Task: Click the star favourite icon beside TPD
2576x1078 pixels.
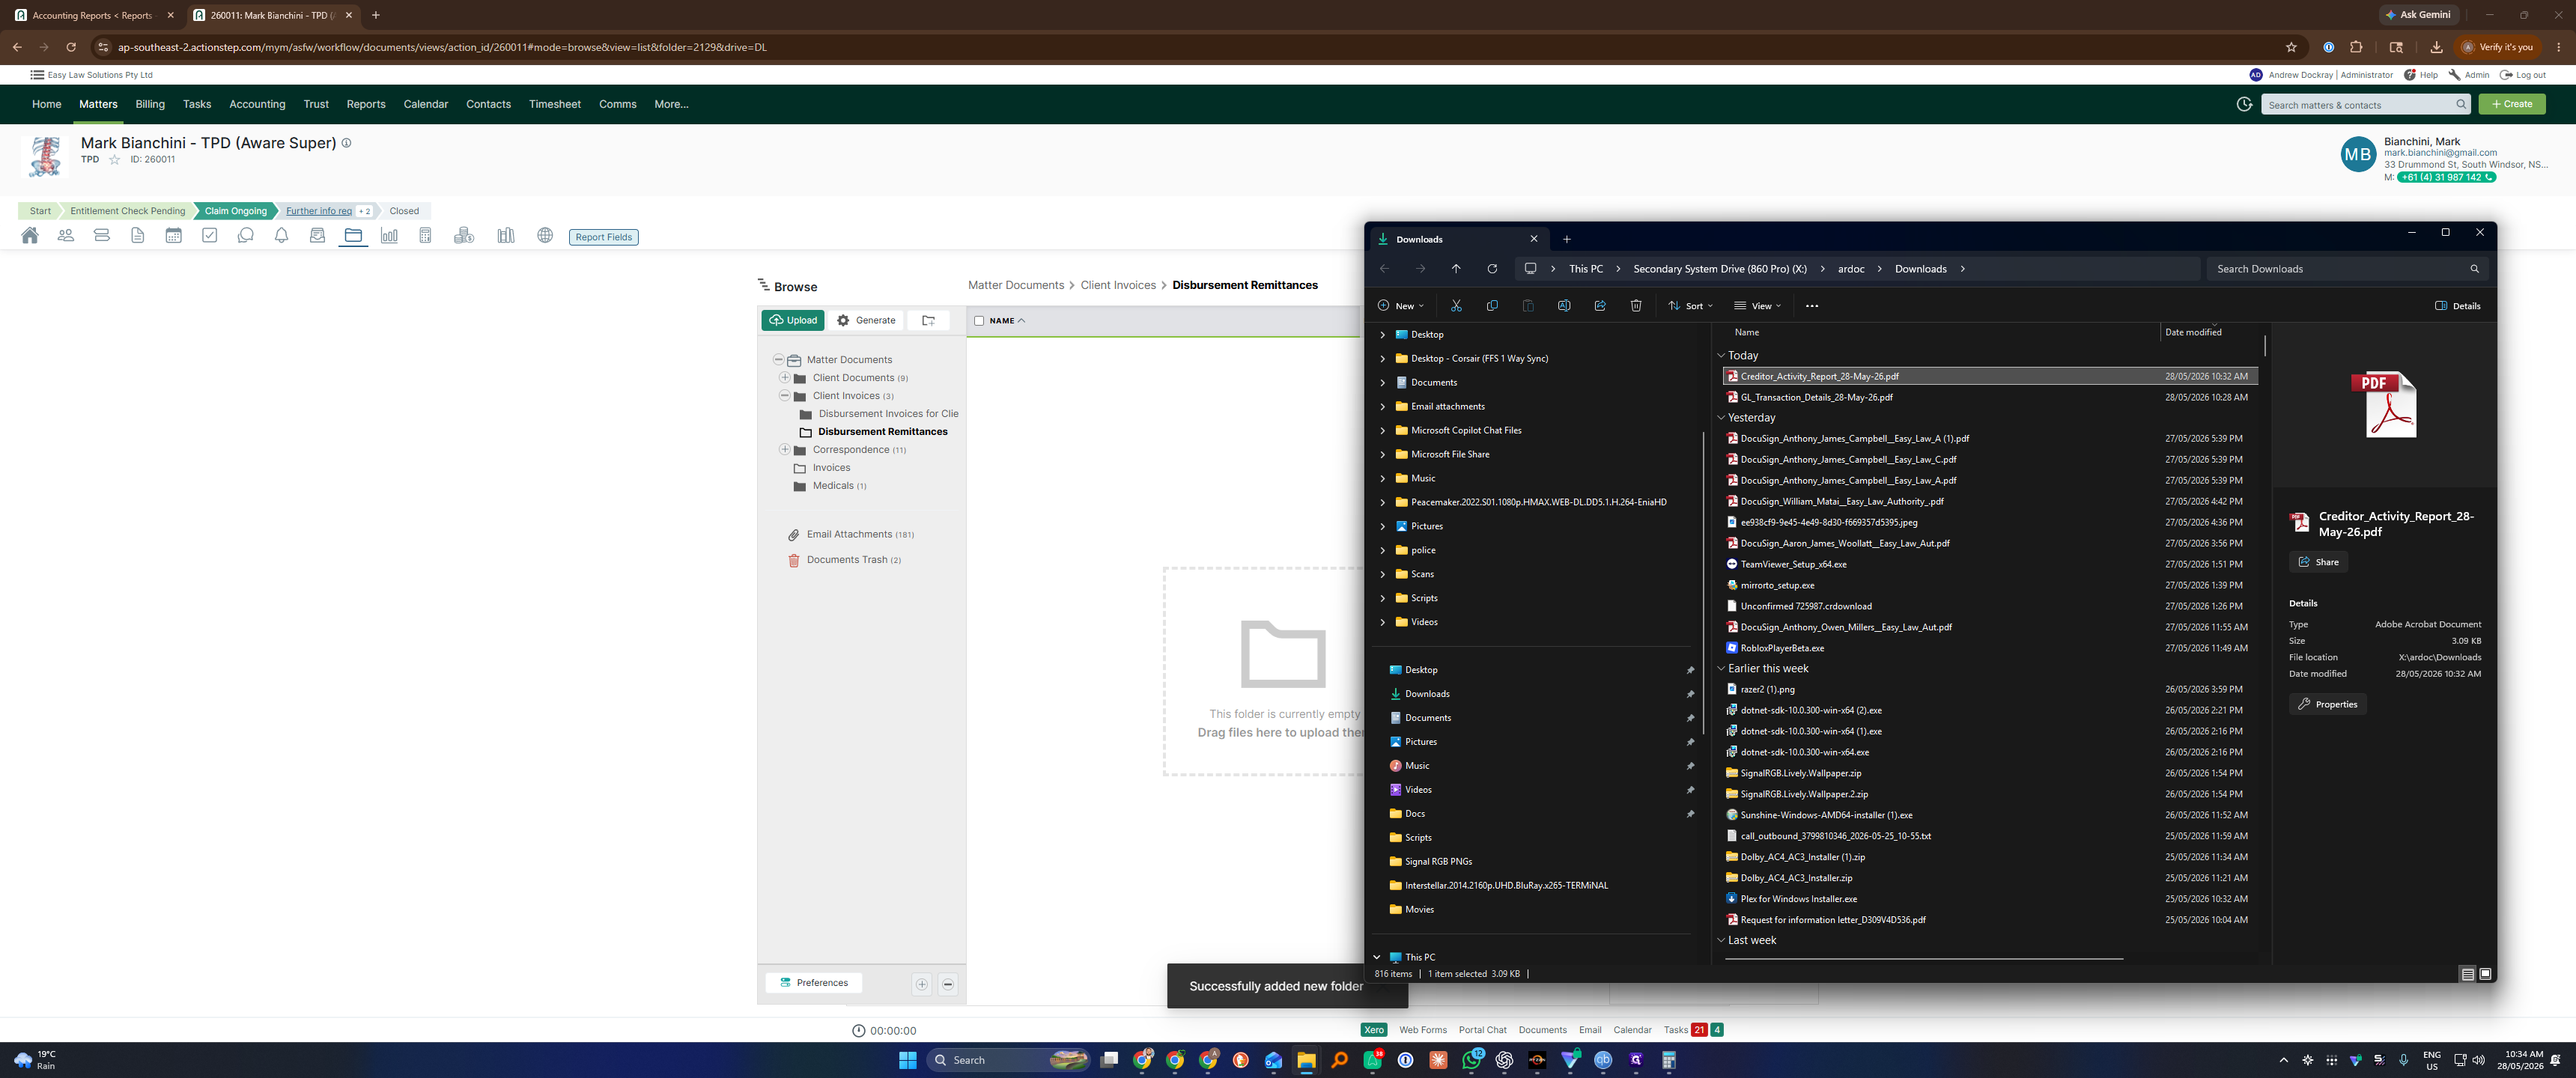Action: click(114, 160)
